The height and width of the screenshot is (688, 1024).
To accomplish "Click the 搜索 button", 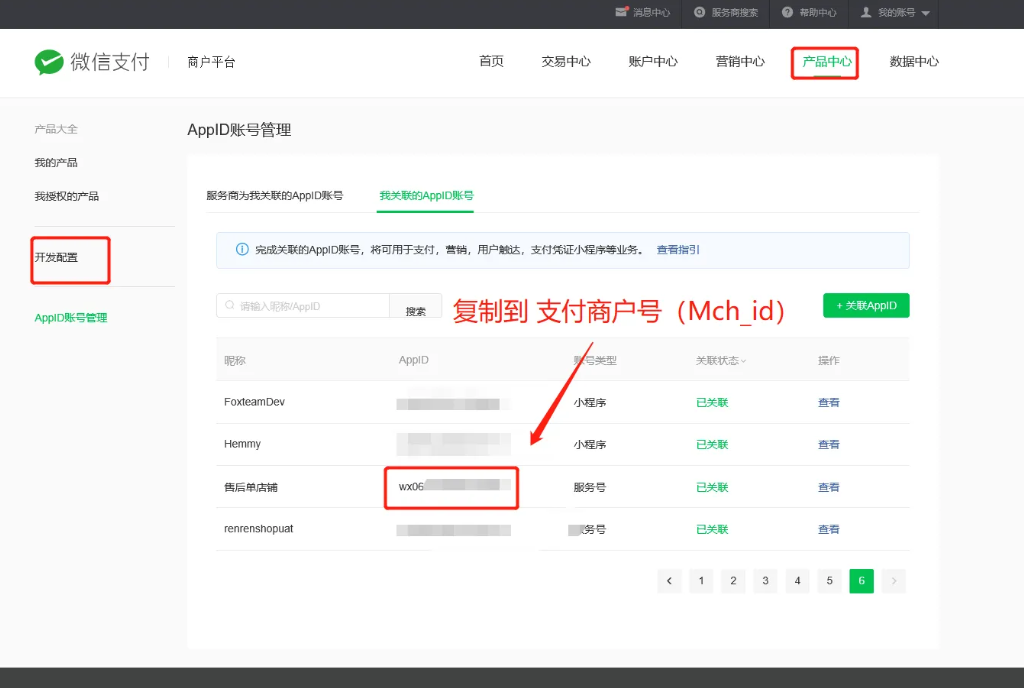I will point(415,311).
